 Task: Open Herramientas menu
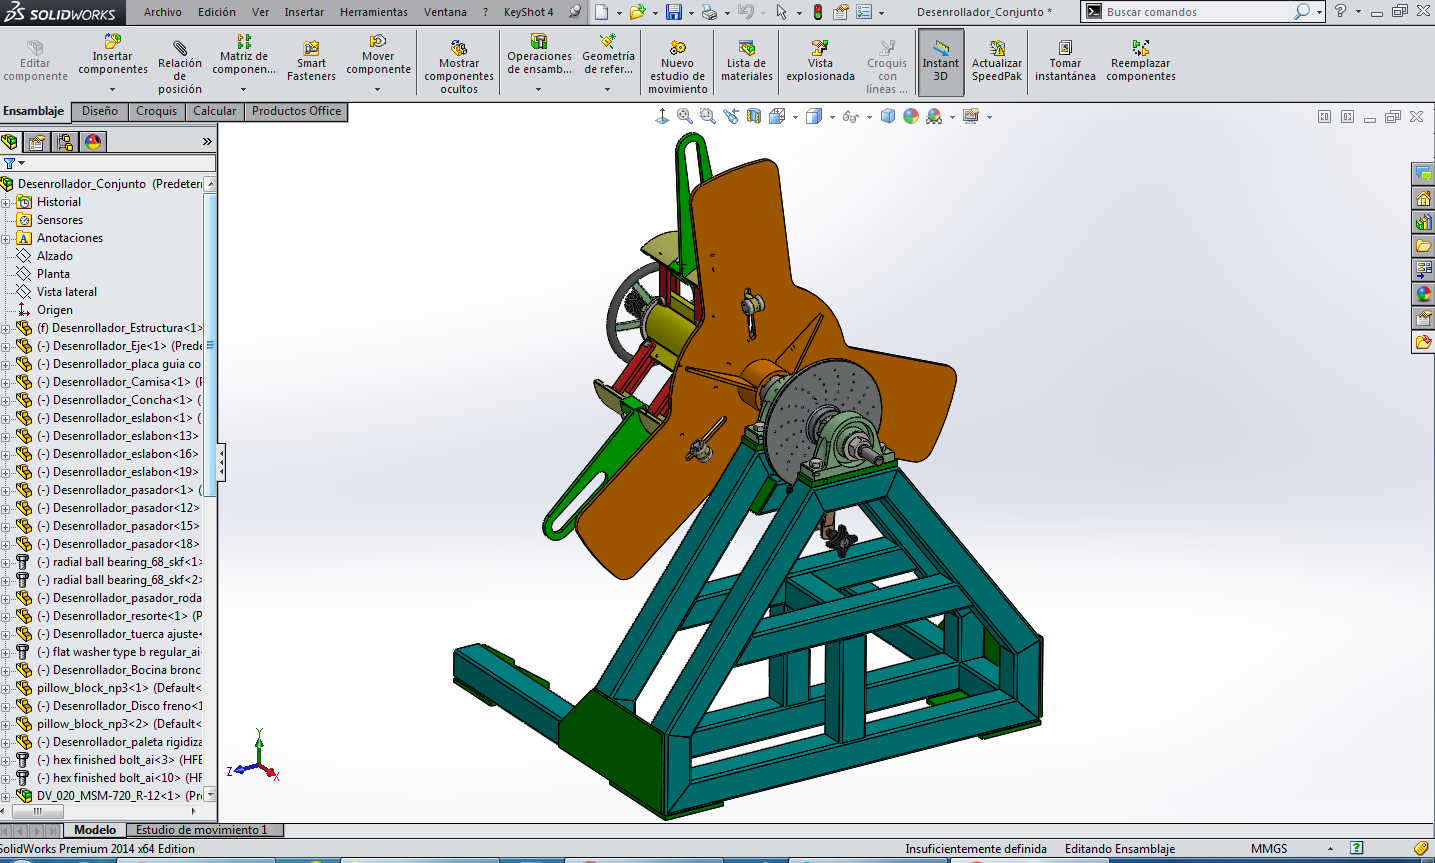click(x=374, y=12)
